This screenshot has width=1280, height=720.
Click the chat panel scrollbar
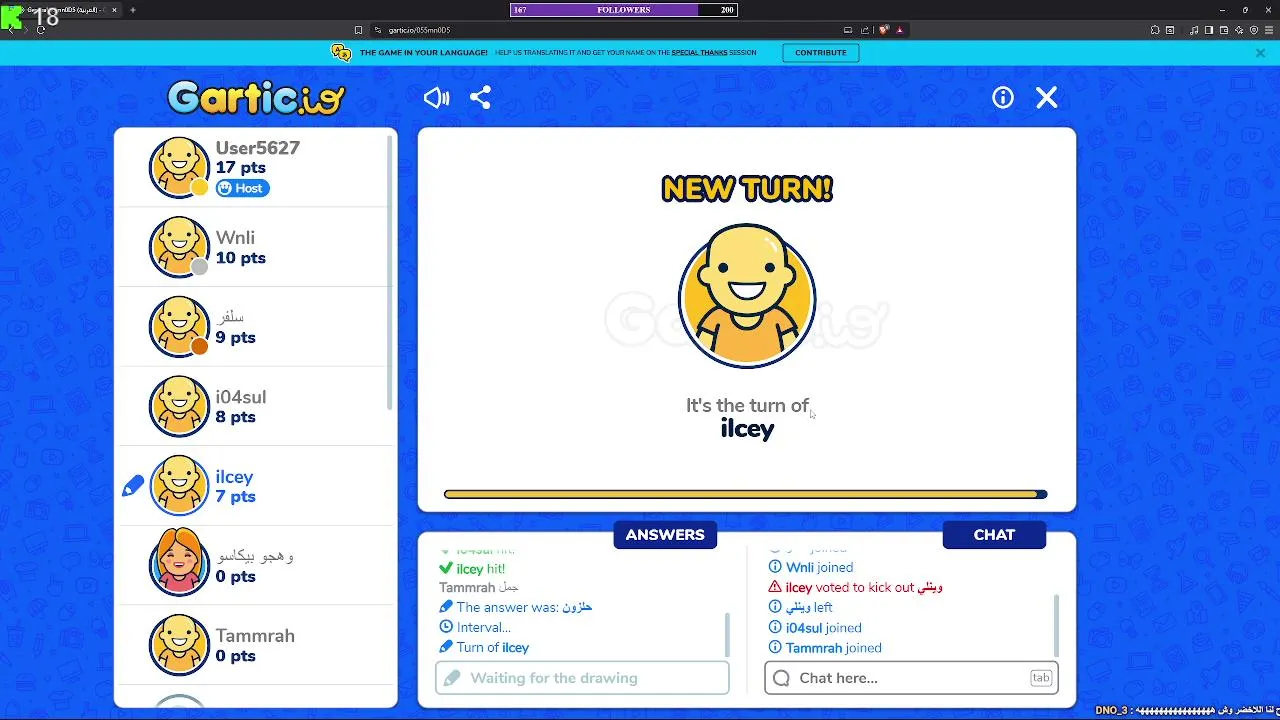coord(1056,625)
